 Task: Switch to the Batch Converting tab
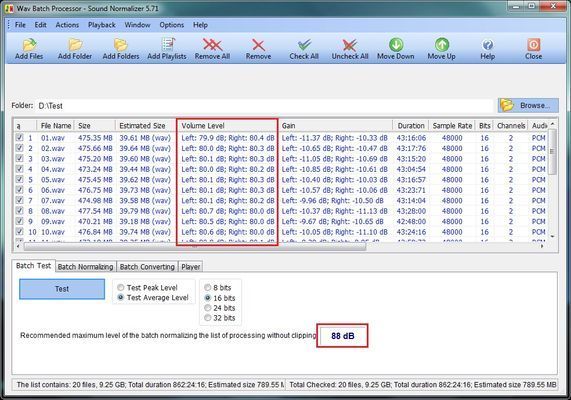point(147,267)
